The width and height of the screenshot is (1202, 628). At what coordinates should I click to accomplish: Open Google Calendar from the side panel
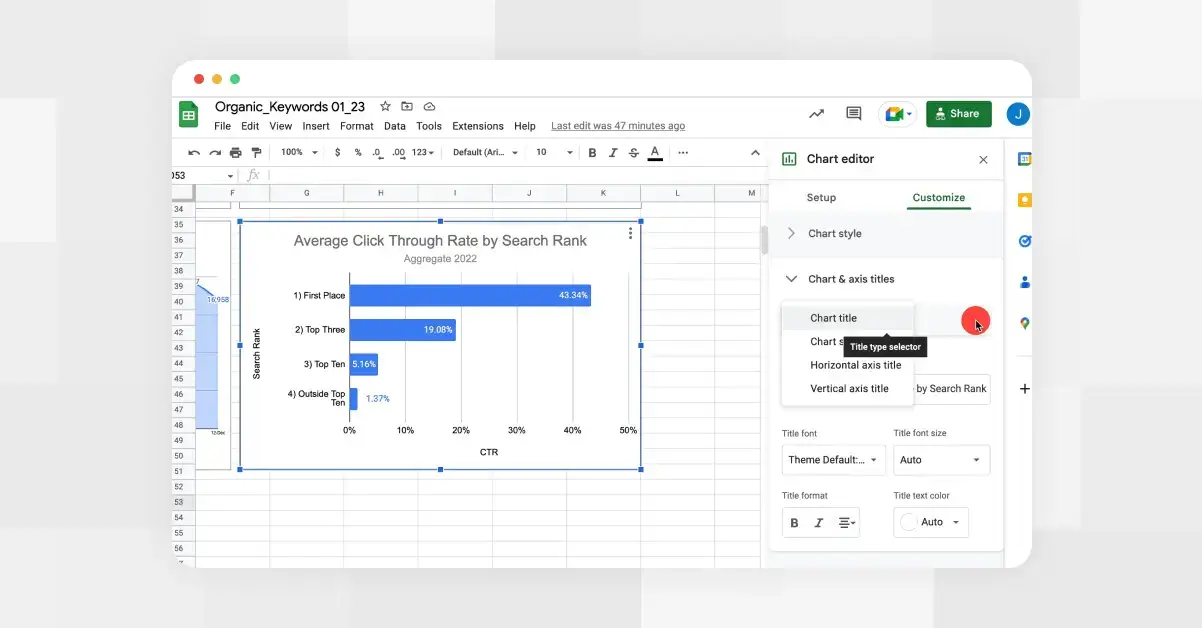tap(1023, 158)
